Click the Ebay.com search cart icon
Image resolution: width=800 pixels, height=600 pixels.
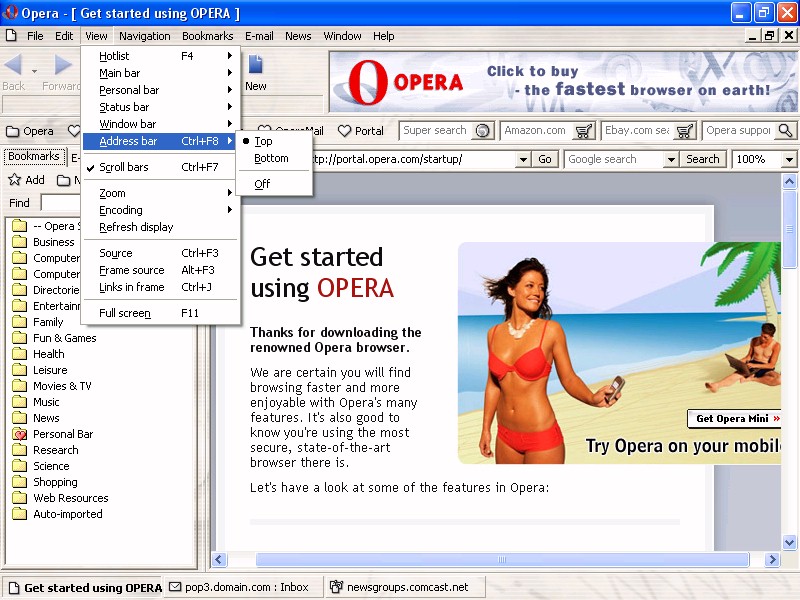[x=684, y=131]
